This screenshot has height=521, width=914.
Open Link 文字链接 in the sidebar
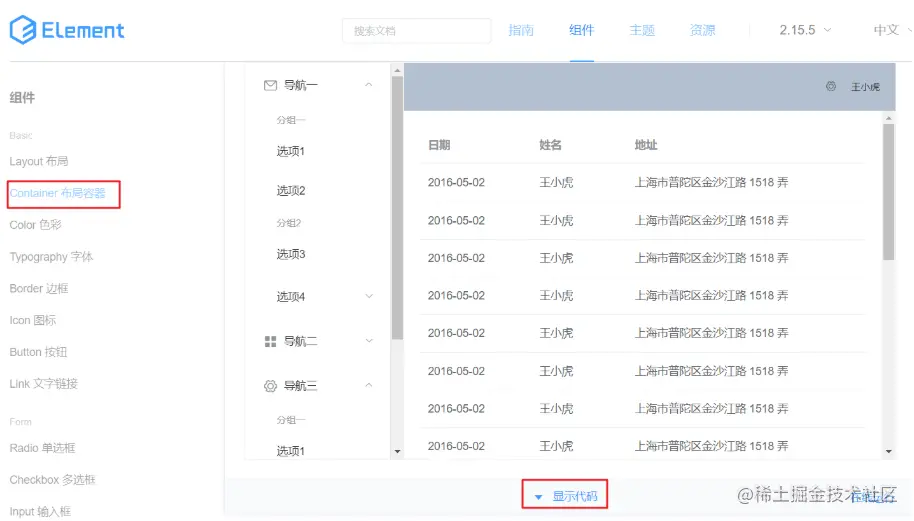(43, 383)
